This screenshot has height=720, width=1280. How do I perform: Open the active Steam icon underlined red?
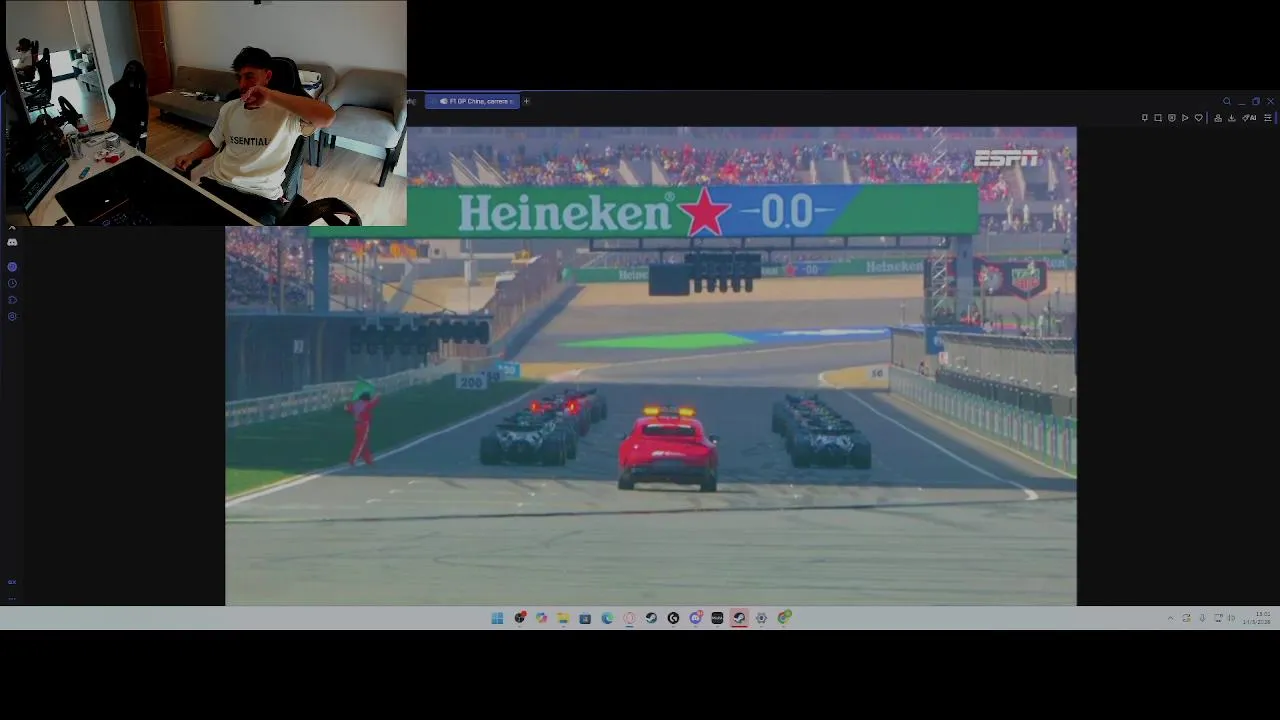(x=739, y=618)
